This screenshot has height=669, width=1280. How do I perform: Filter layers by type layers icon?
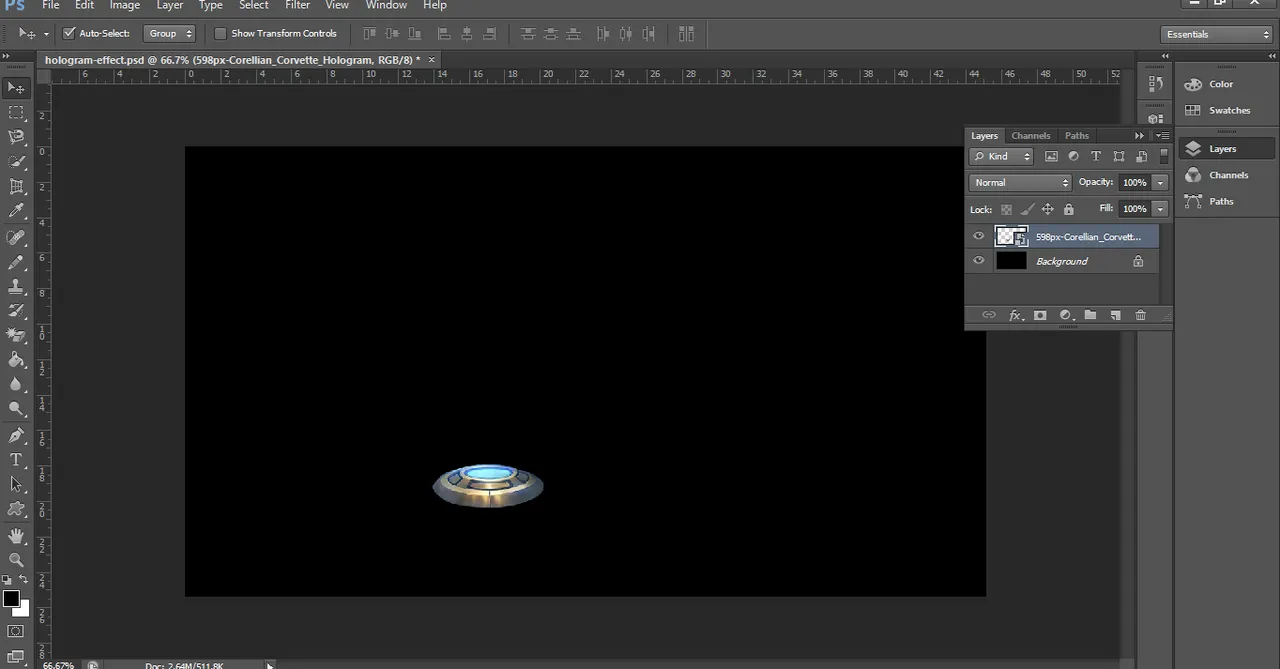click(1096, 156)
